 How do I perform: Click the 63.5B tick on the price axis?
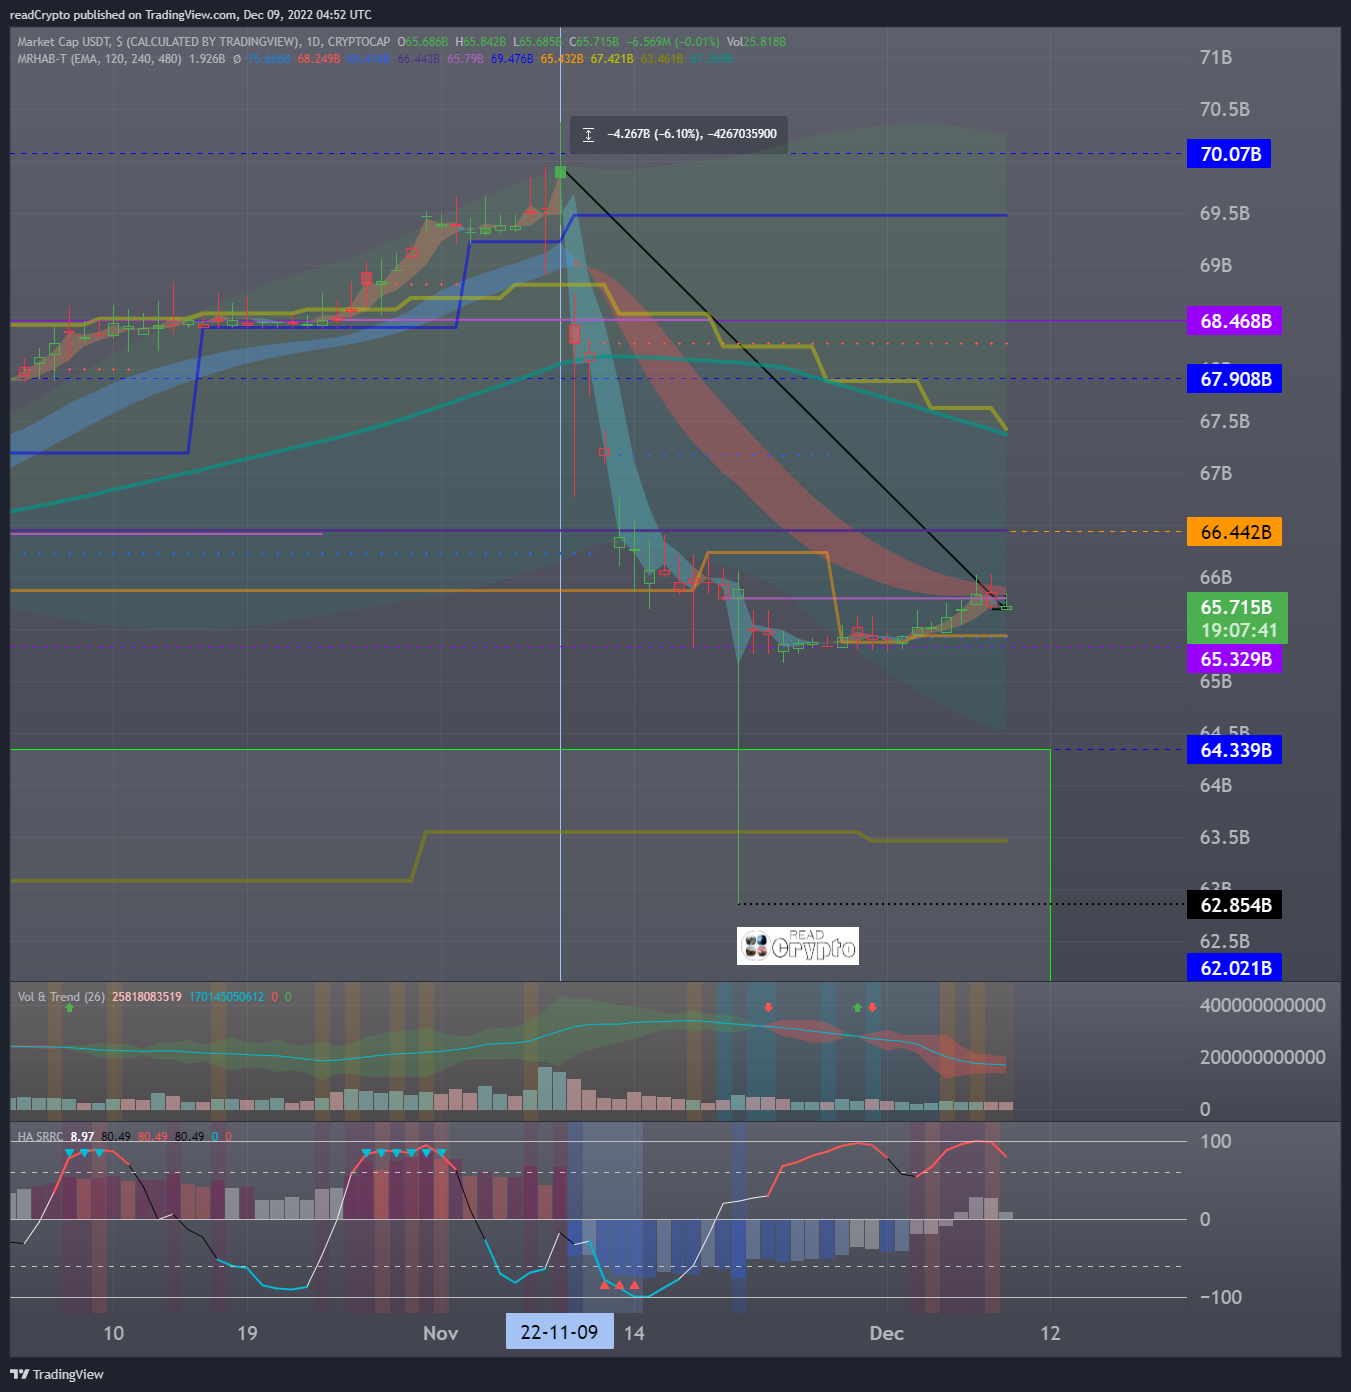coord(1224,837)
